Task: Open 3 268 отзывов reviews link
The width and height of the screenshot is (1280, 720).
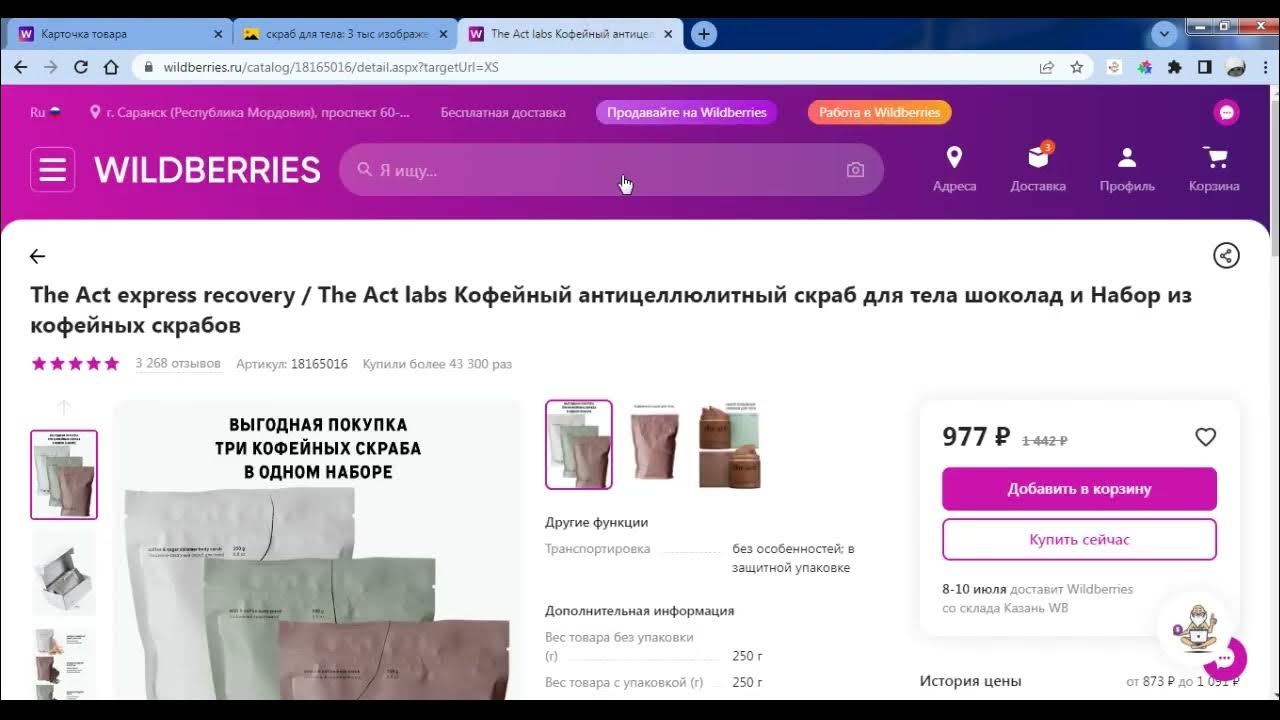Action: tap(178, 364)
